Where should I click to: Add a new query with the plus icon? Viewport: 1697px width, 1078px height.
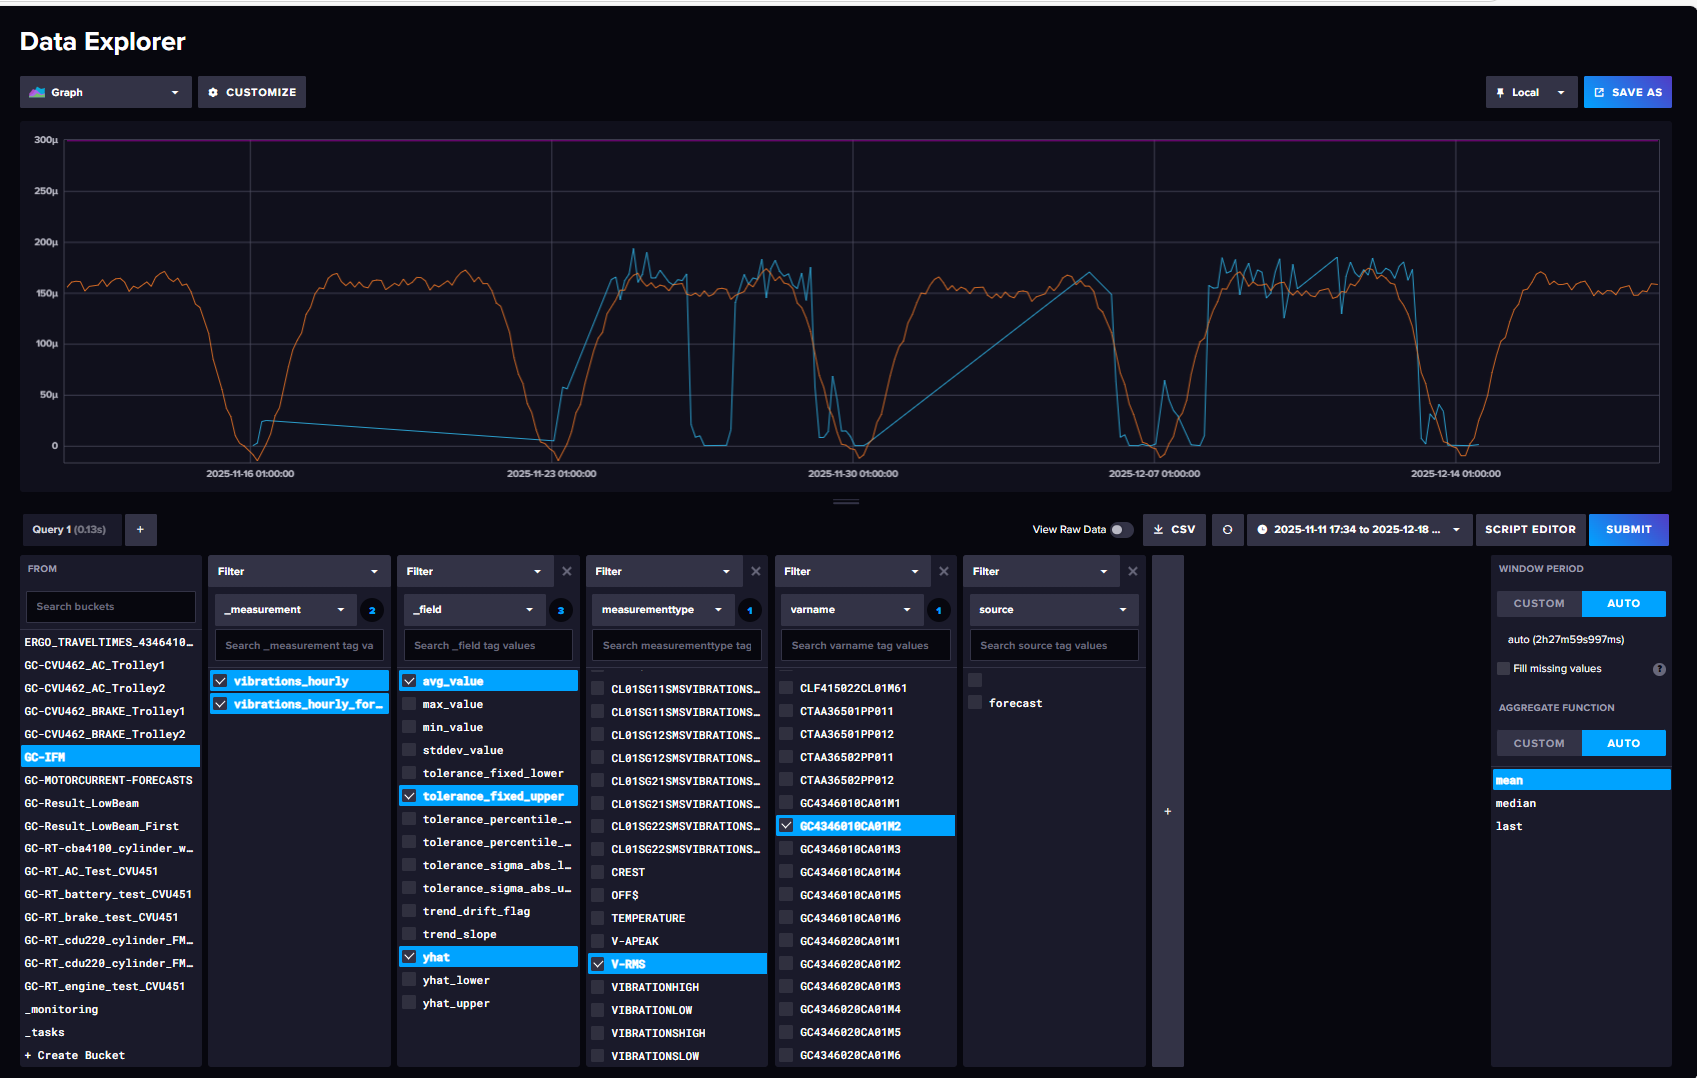(x=140, y=529)
